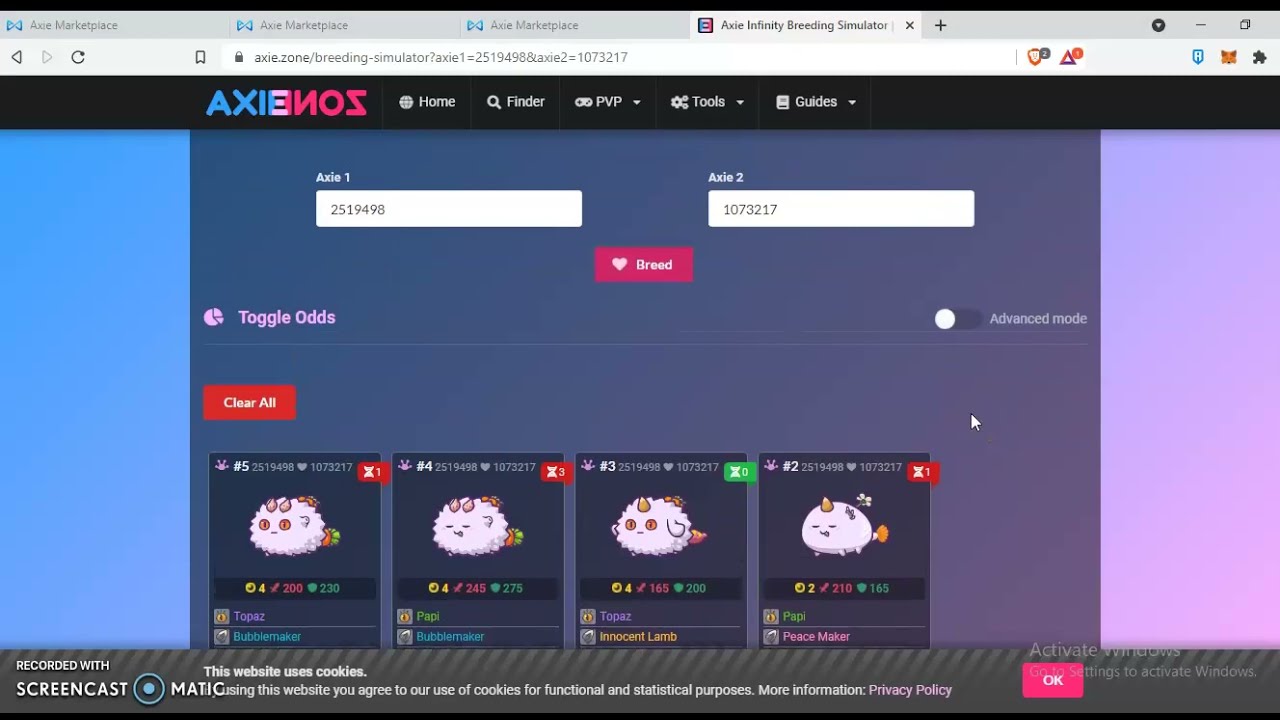Click the red breed count badge on axie #4
This screenshot has height=720, width=1280.
coord(556,472)
